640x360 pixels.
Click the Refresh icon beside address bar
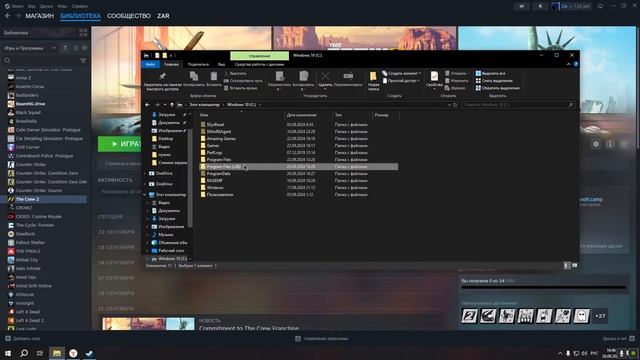pos(455,105)
